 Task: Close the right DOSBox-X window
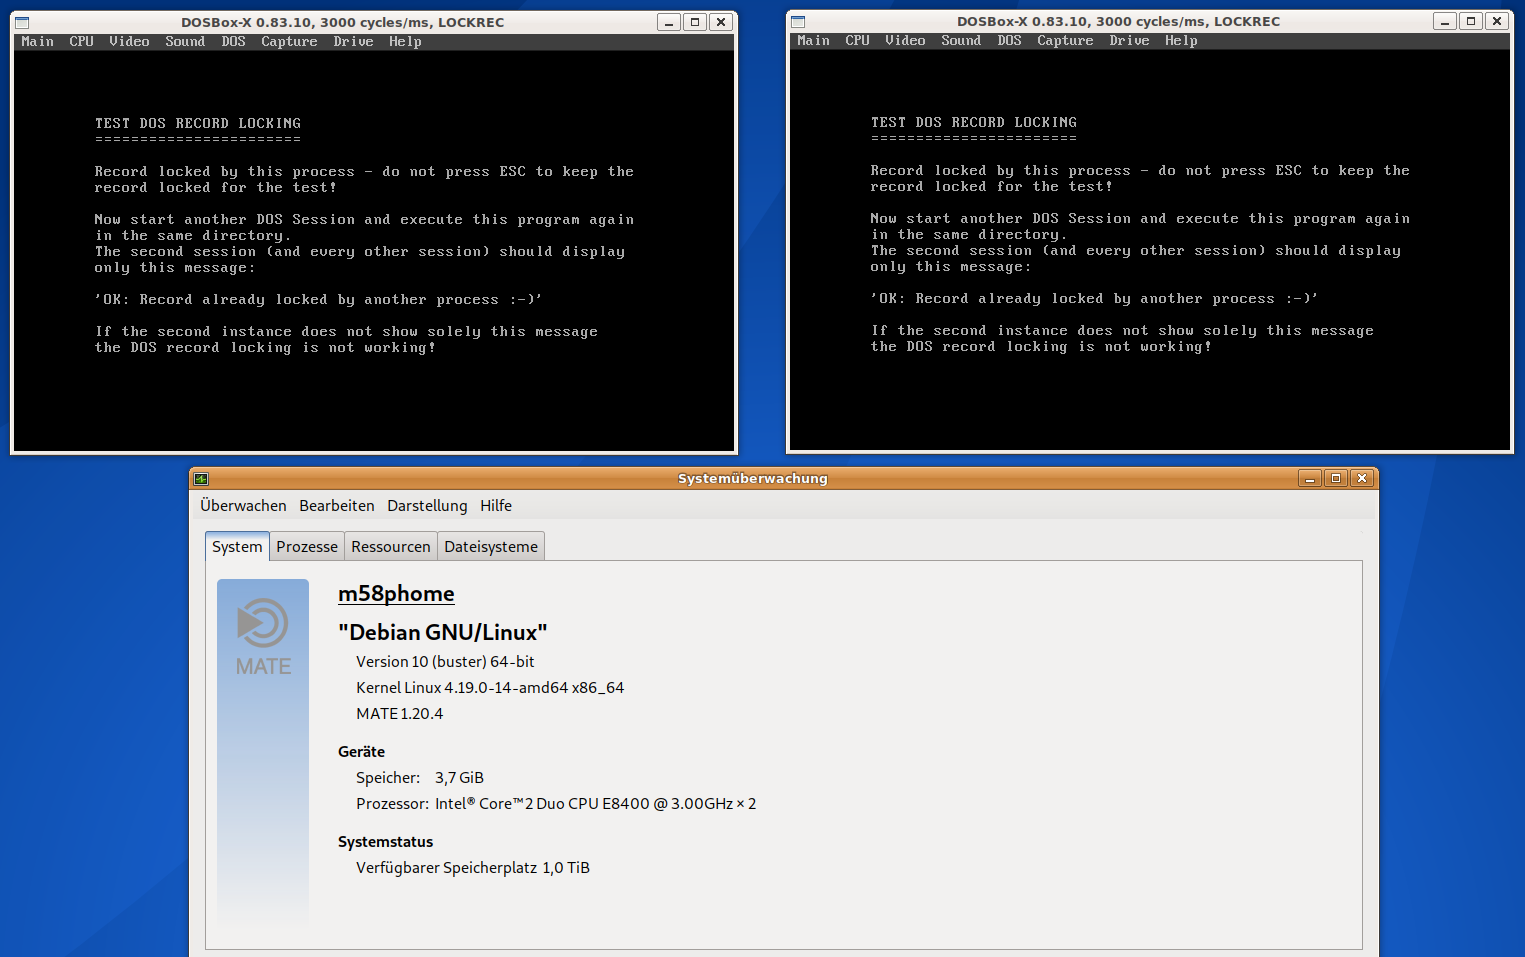click(1497, 21)
